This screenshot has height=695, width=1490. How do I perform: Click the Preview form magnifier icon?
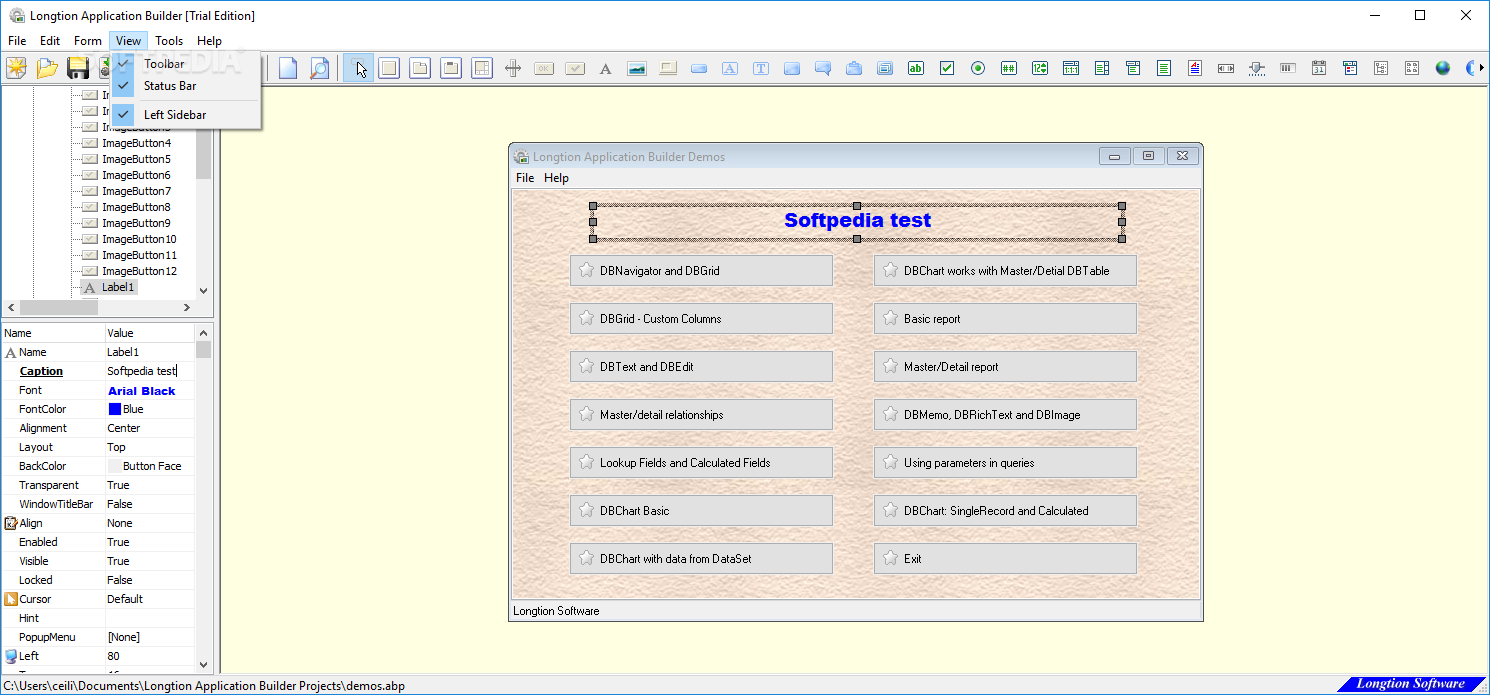[x=319, y=68]
